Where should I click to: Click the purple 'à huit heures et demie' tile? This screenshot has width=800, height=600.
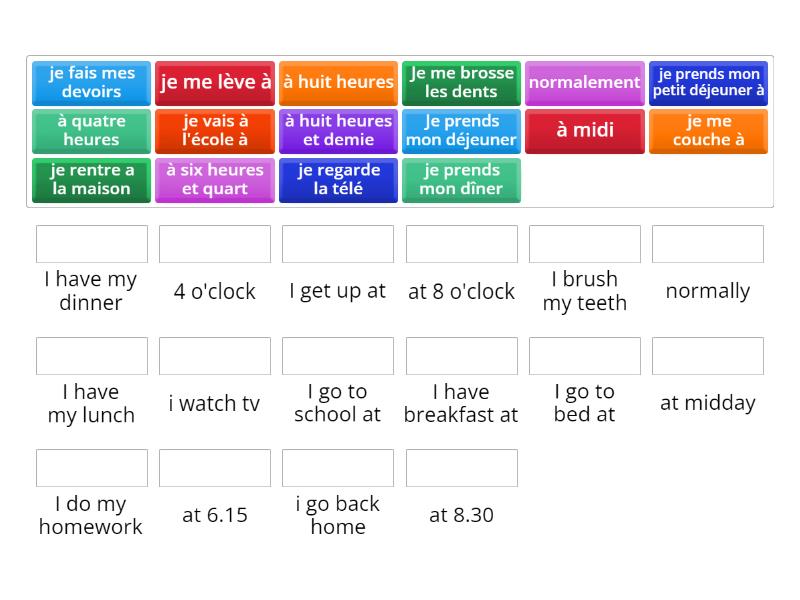click(338, 131)
